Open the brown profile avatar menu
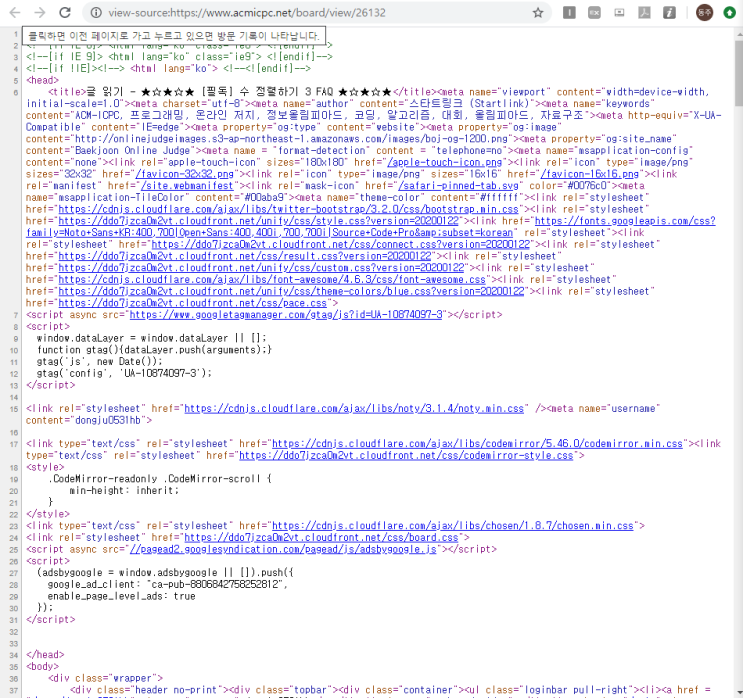 (x=704, y=13)
